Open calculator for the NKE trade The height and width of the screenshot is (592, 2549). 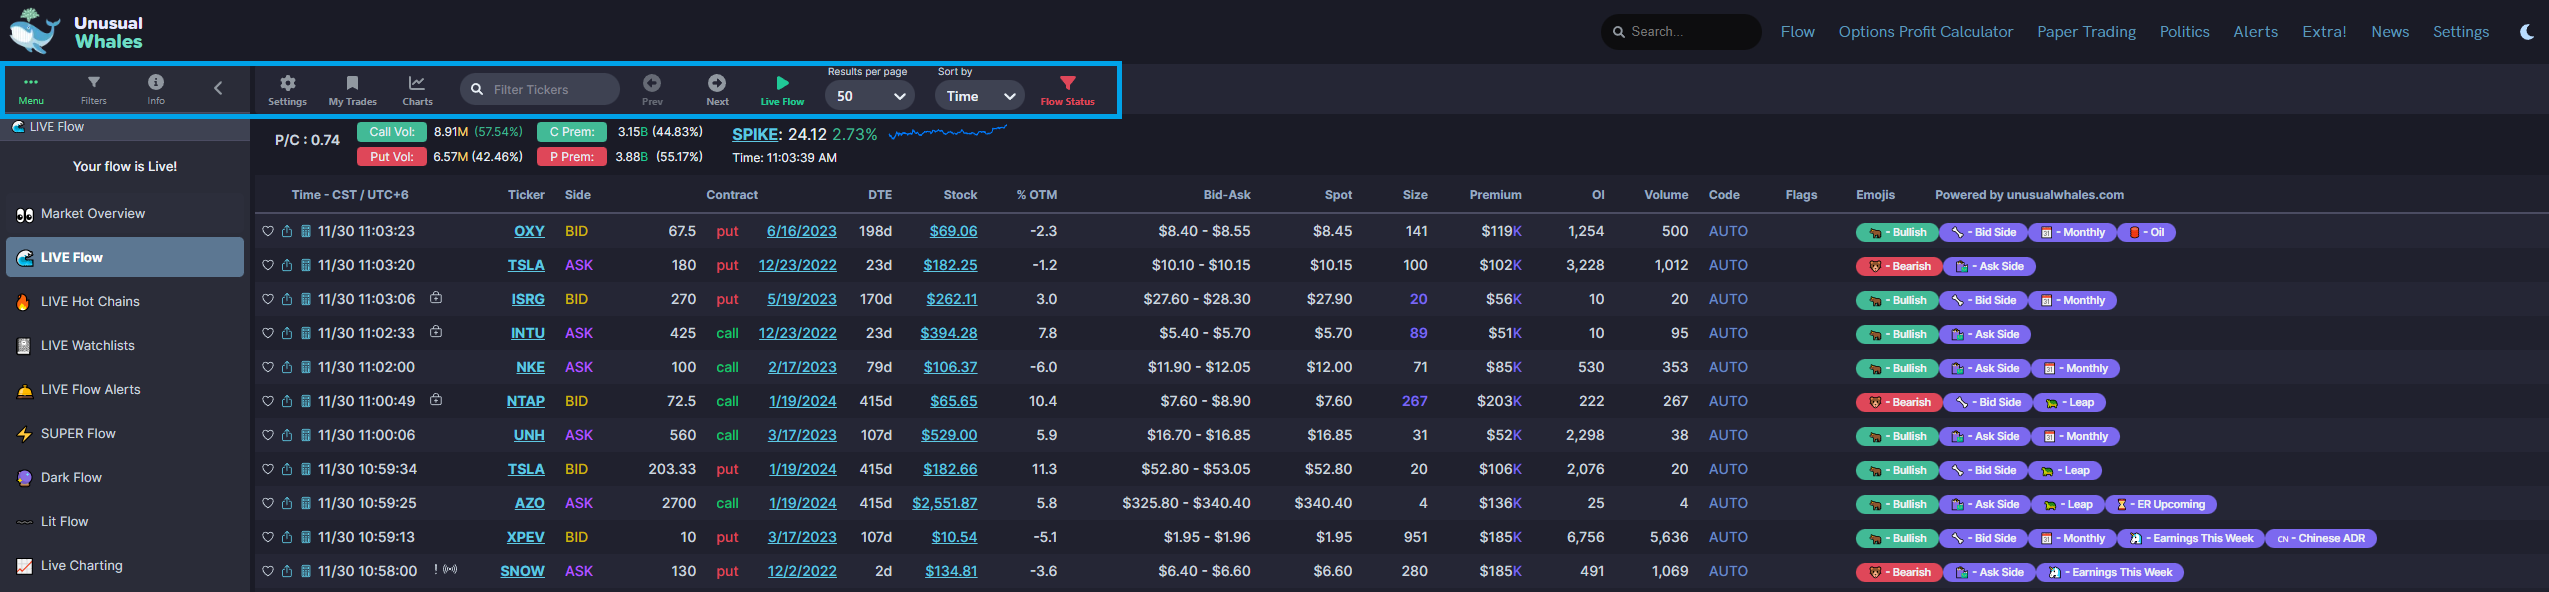306,367
